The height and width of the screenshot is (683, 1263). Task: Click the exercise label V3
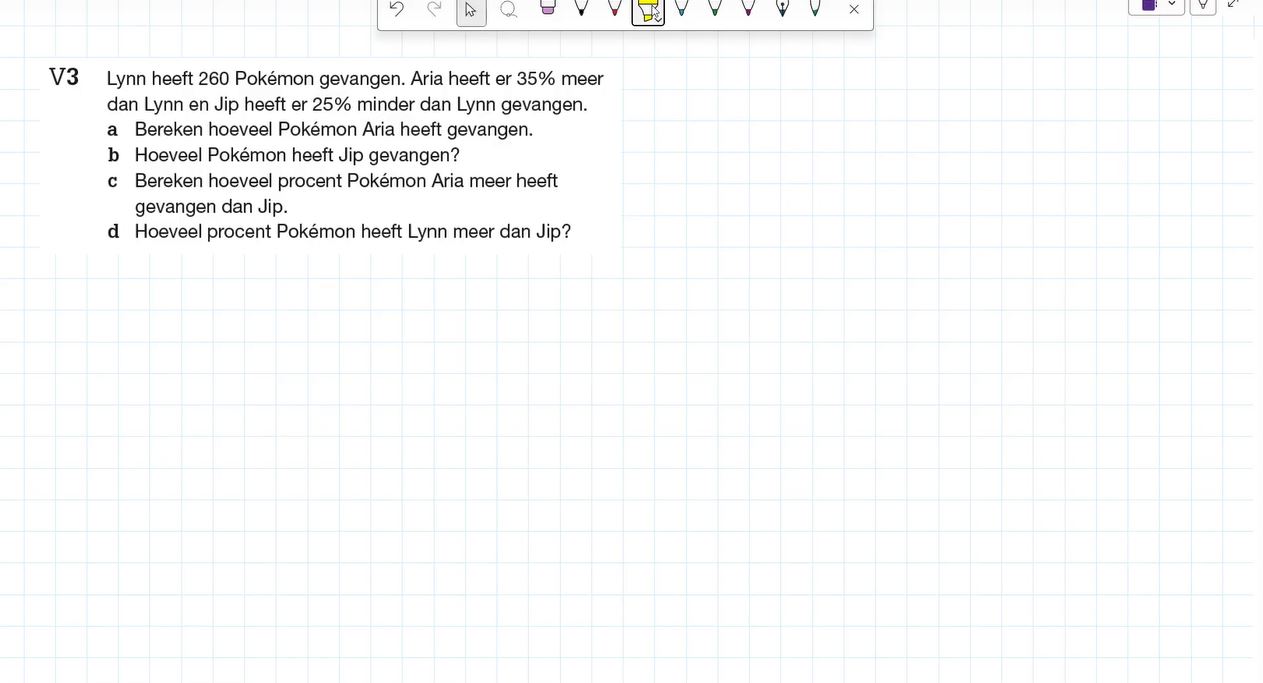pos(64,78)
